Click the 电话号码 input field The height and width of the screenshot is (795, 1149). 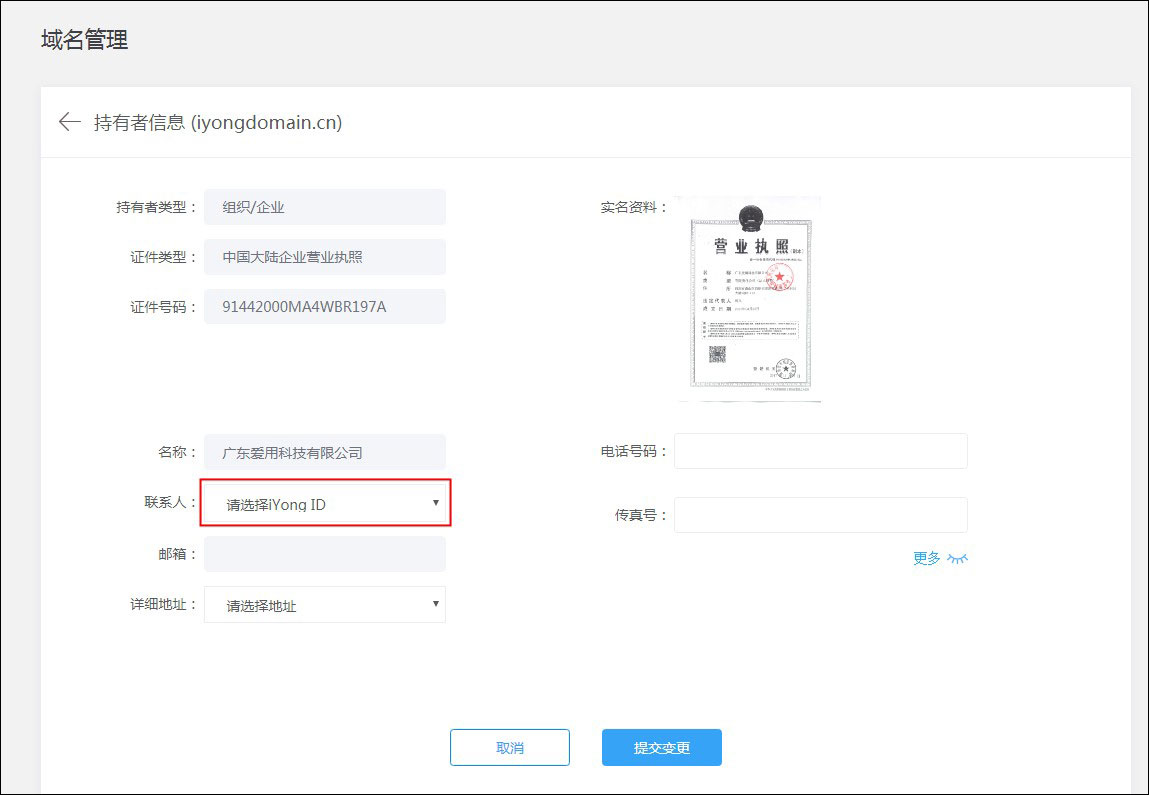820,451
